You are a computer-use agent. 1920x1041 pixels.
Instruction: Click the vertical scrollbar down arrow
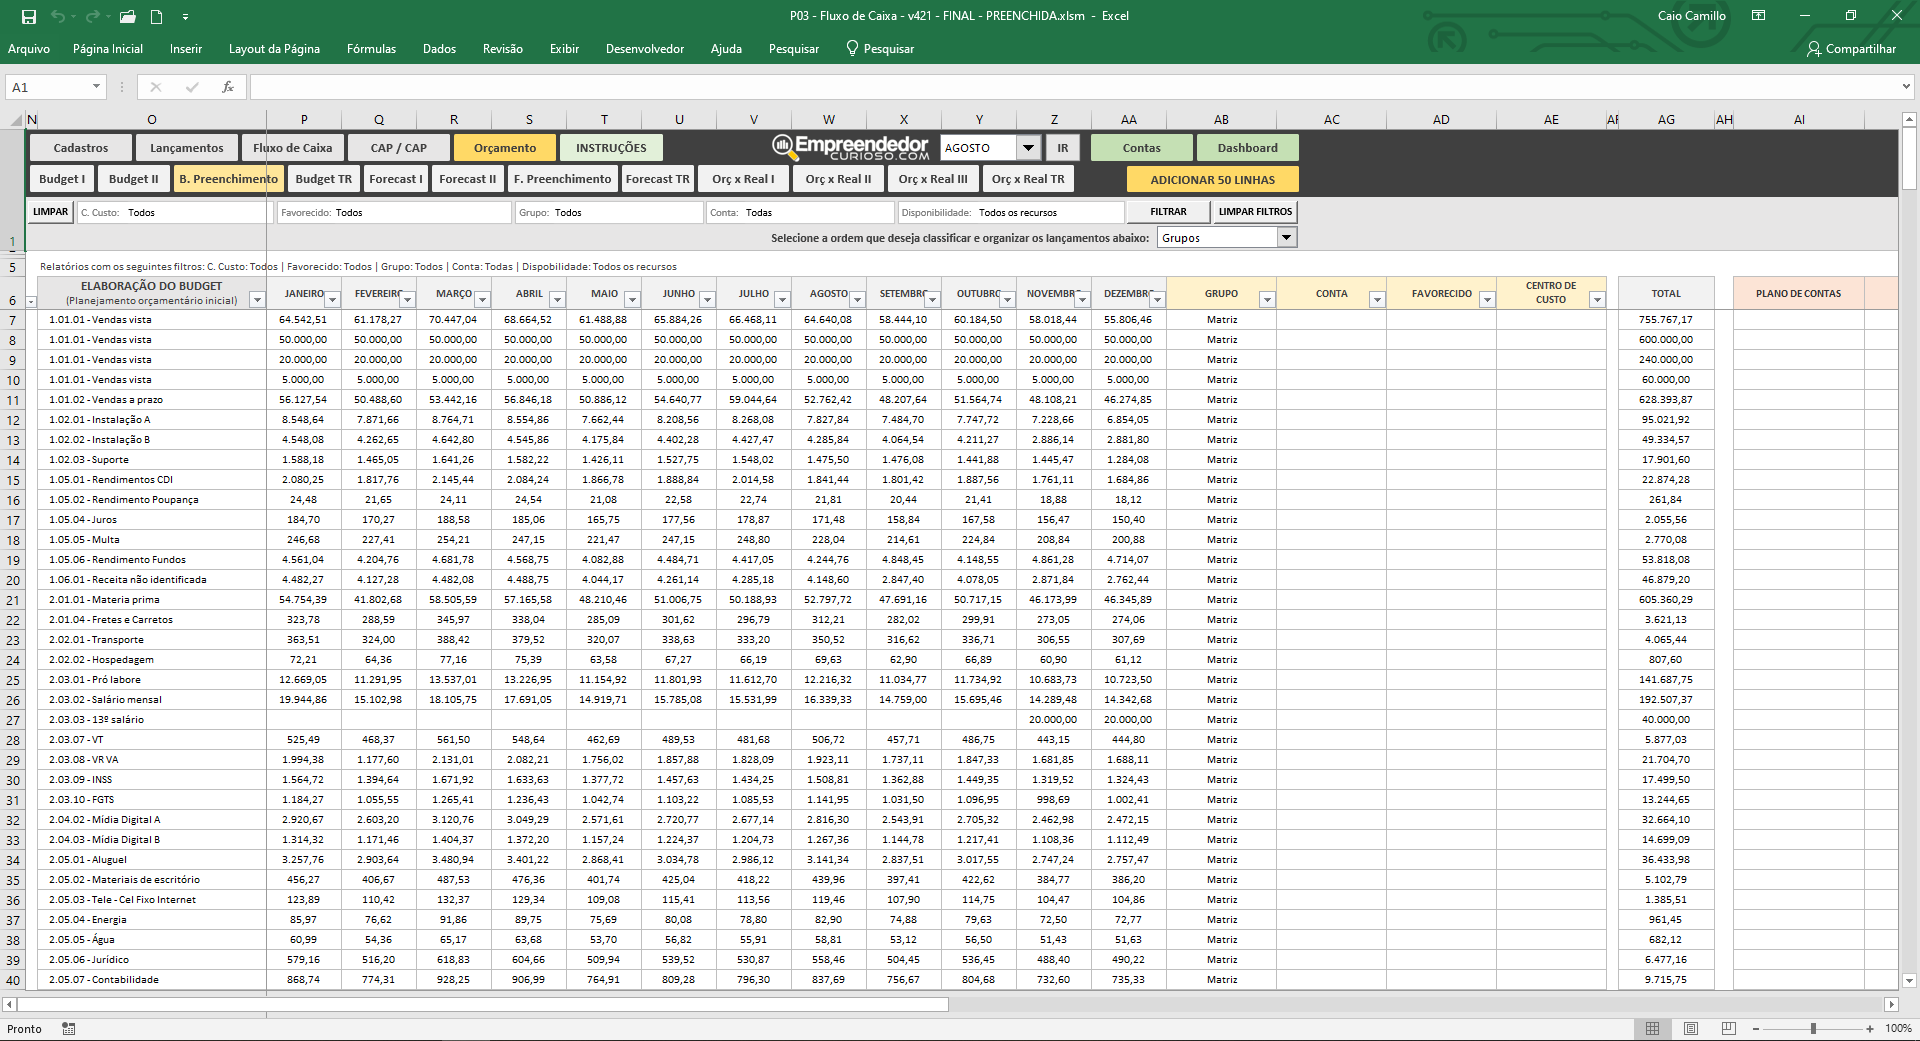1909,981
